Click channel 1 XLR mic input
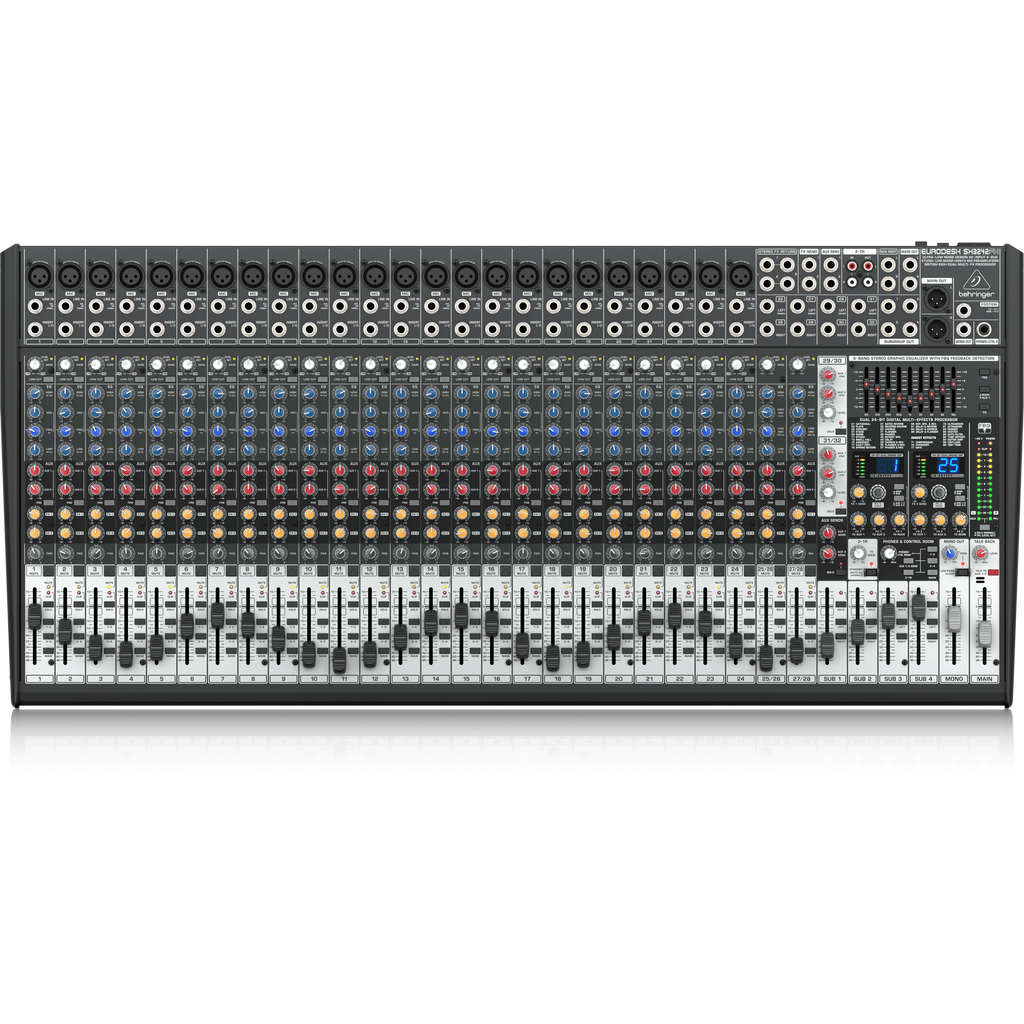Screen dimensions: 1024x1024 pyautogui.click(x=38, y=275)
